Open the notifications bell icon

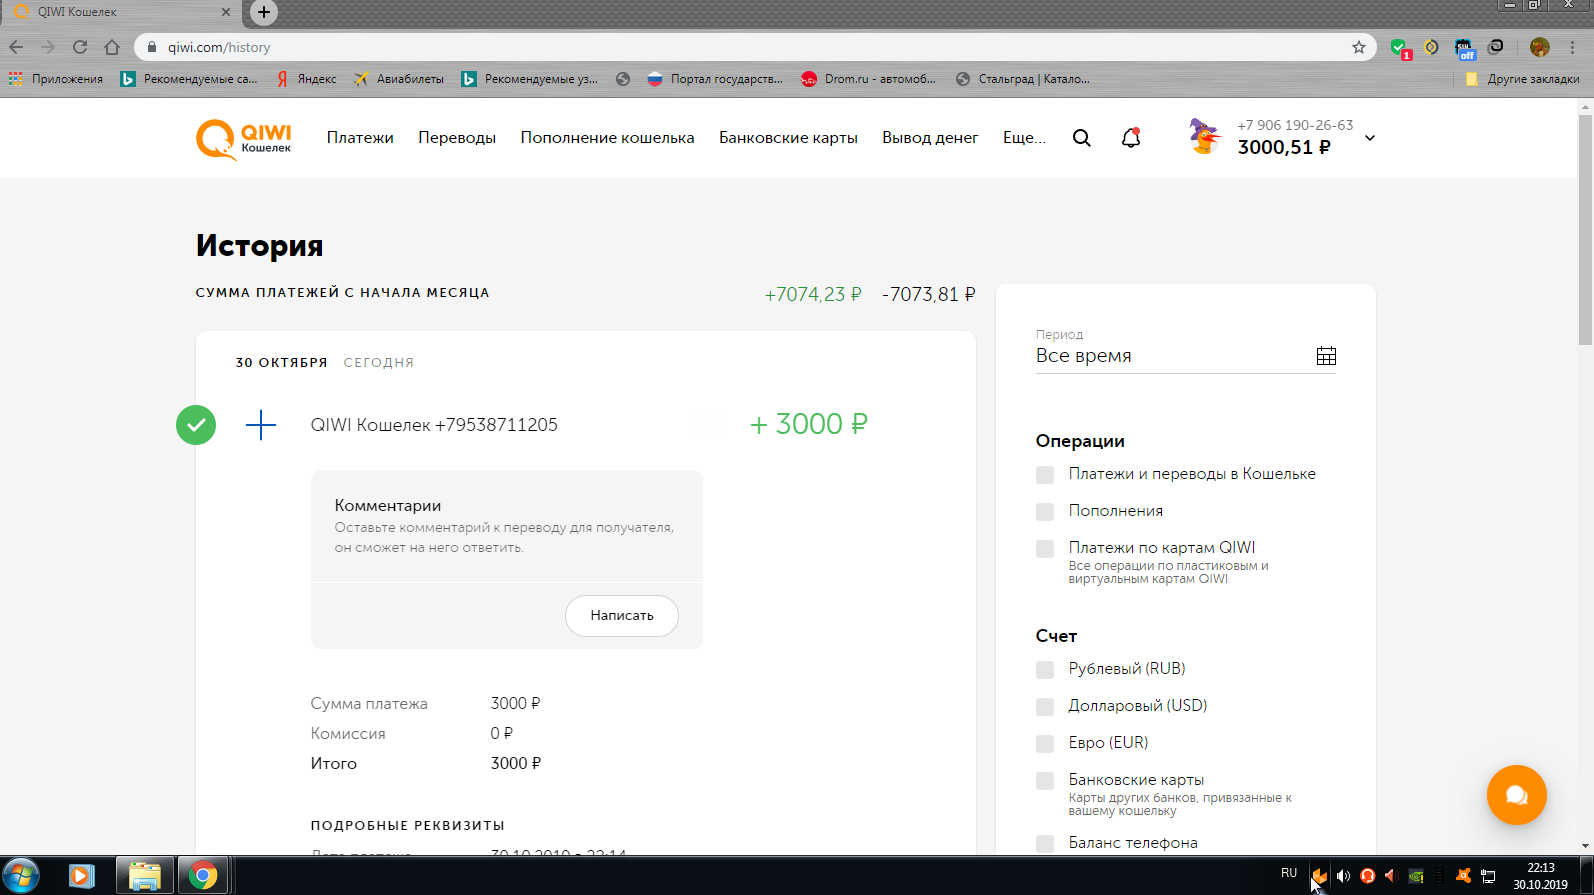point(1131,138)
